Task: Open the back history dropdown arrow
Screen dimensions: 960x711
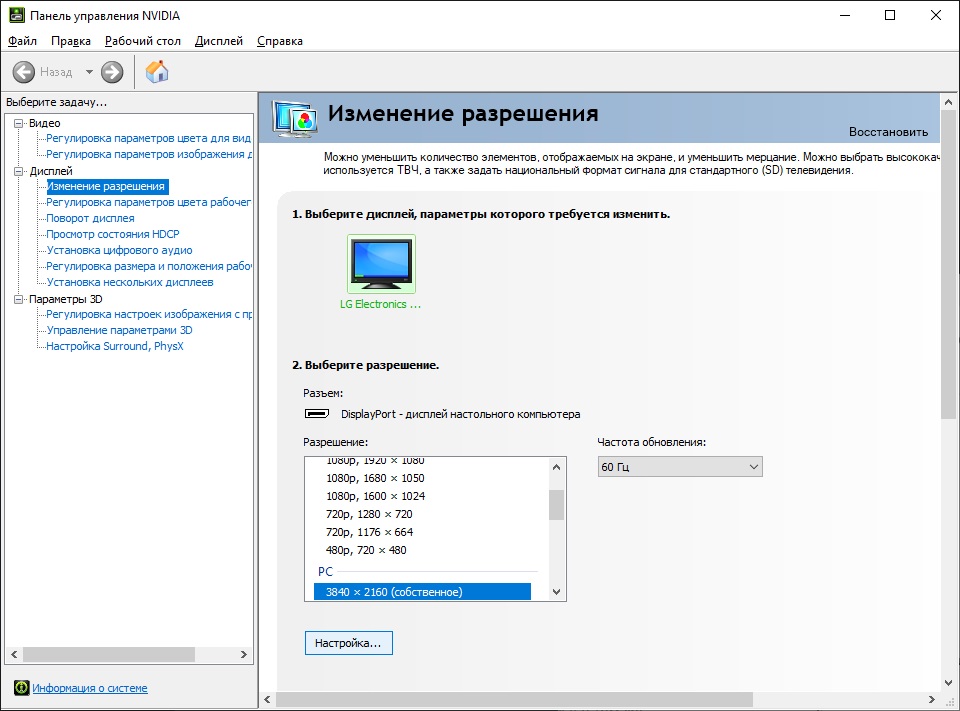Action: (x=89, y=72)
